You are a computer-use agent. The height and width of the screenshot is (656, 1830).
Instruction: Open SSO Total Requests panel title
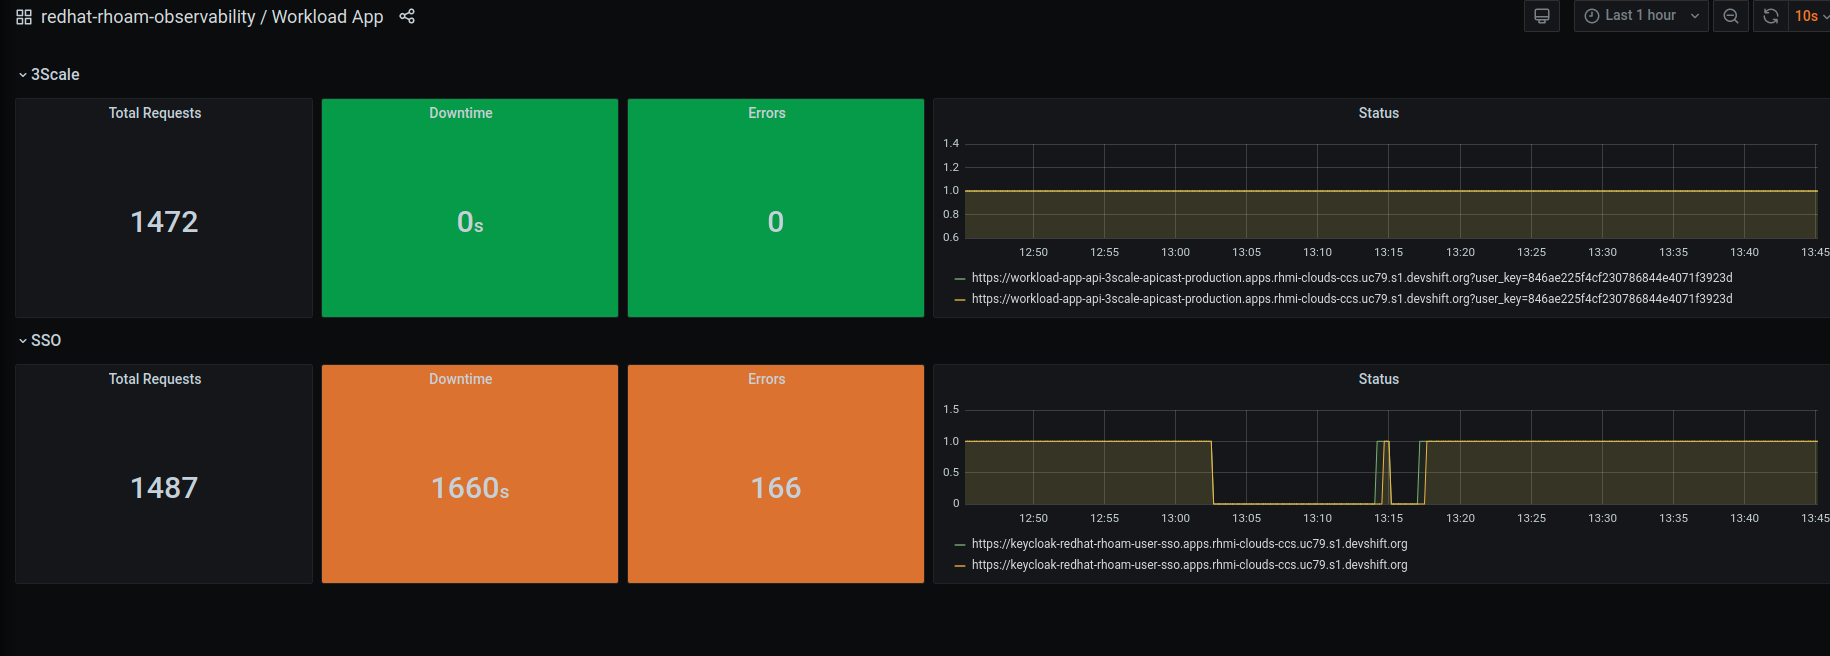coord(155,379)
